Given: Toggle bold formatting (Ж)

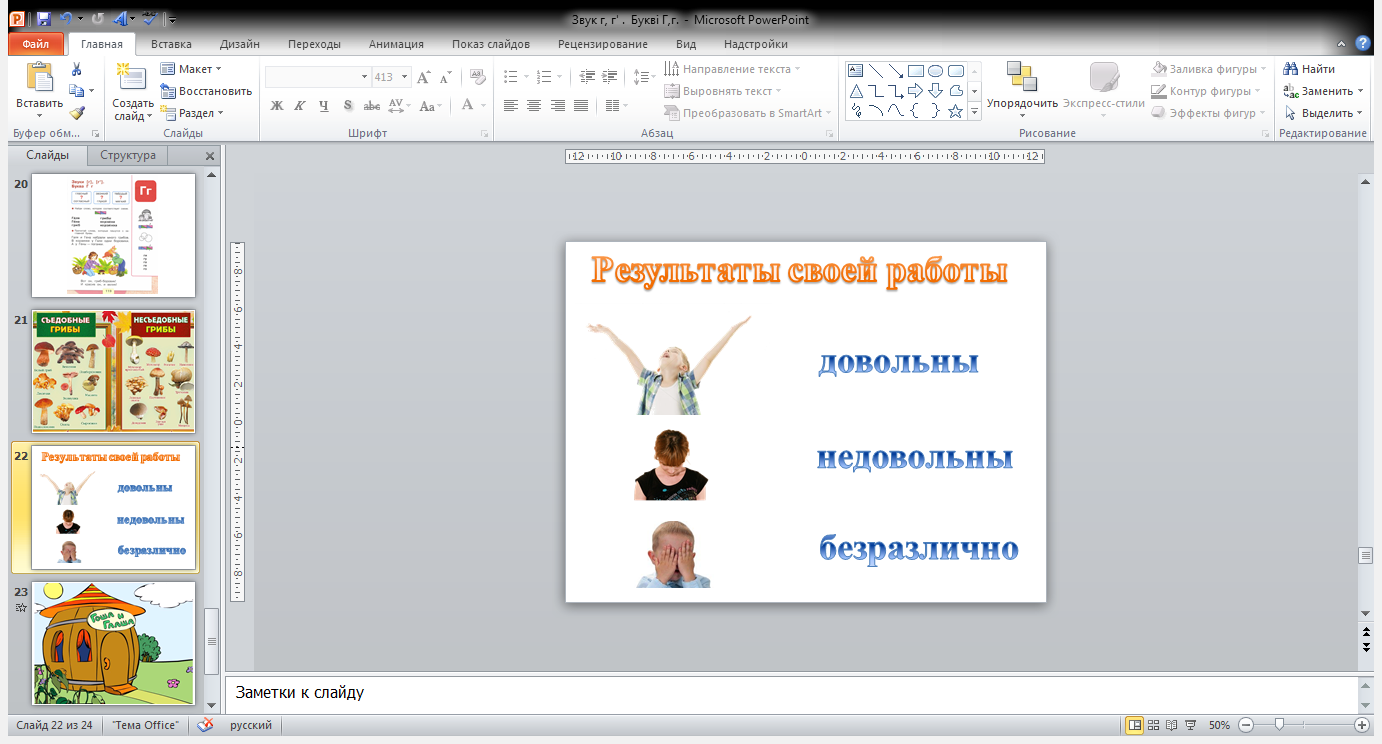Looking at the screenshot, I should tap(277, 105).
